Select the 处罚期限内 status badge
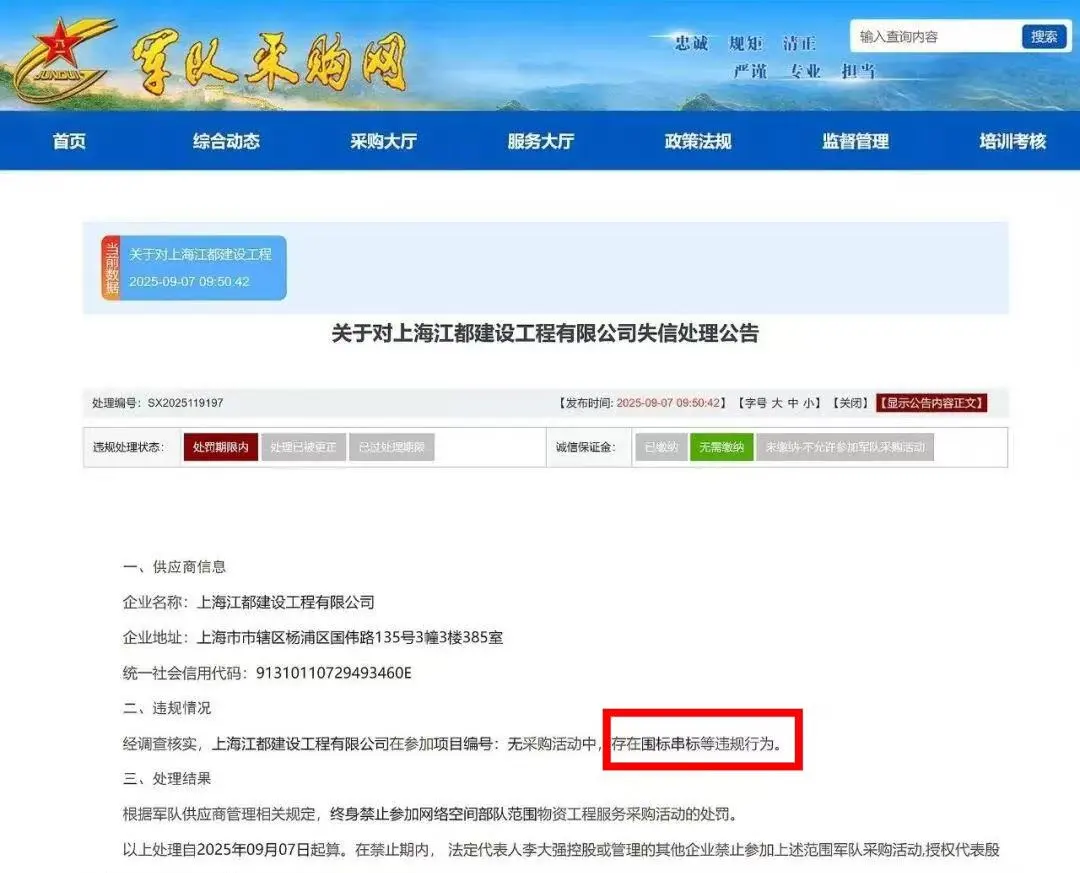Screen dimensions: 1080x873 click(x=219, y=447)
